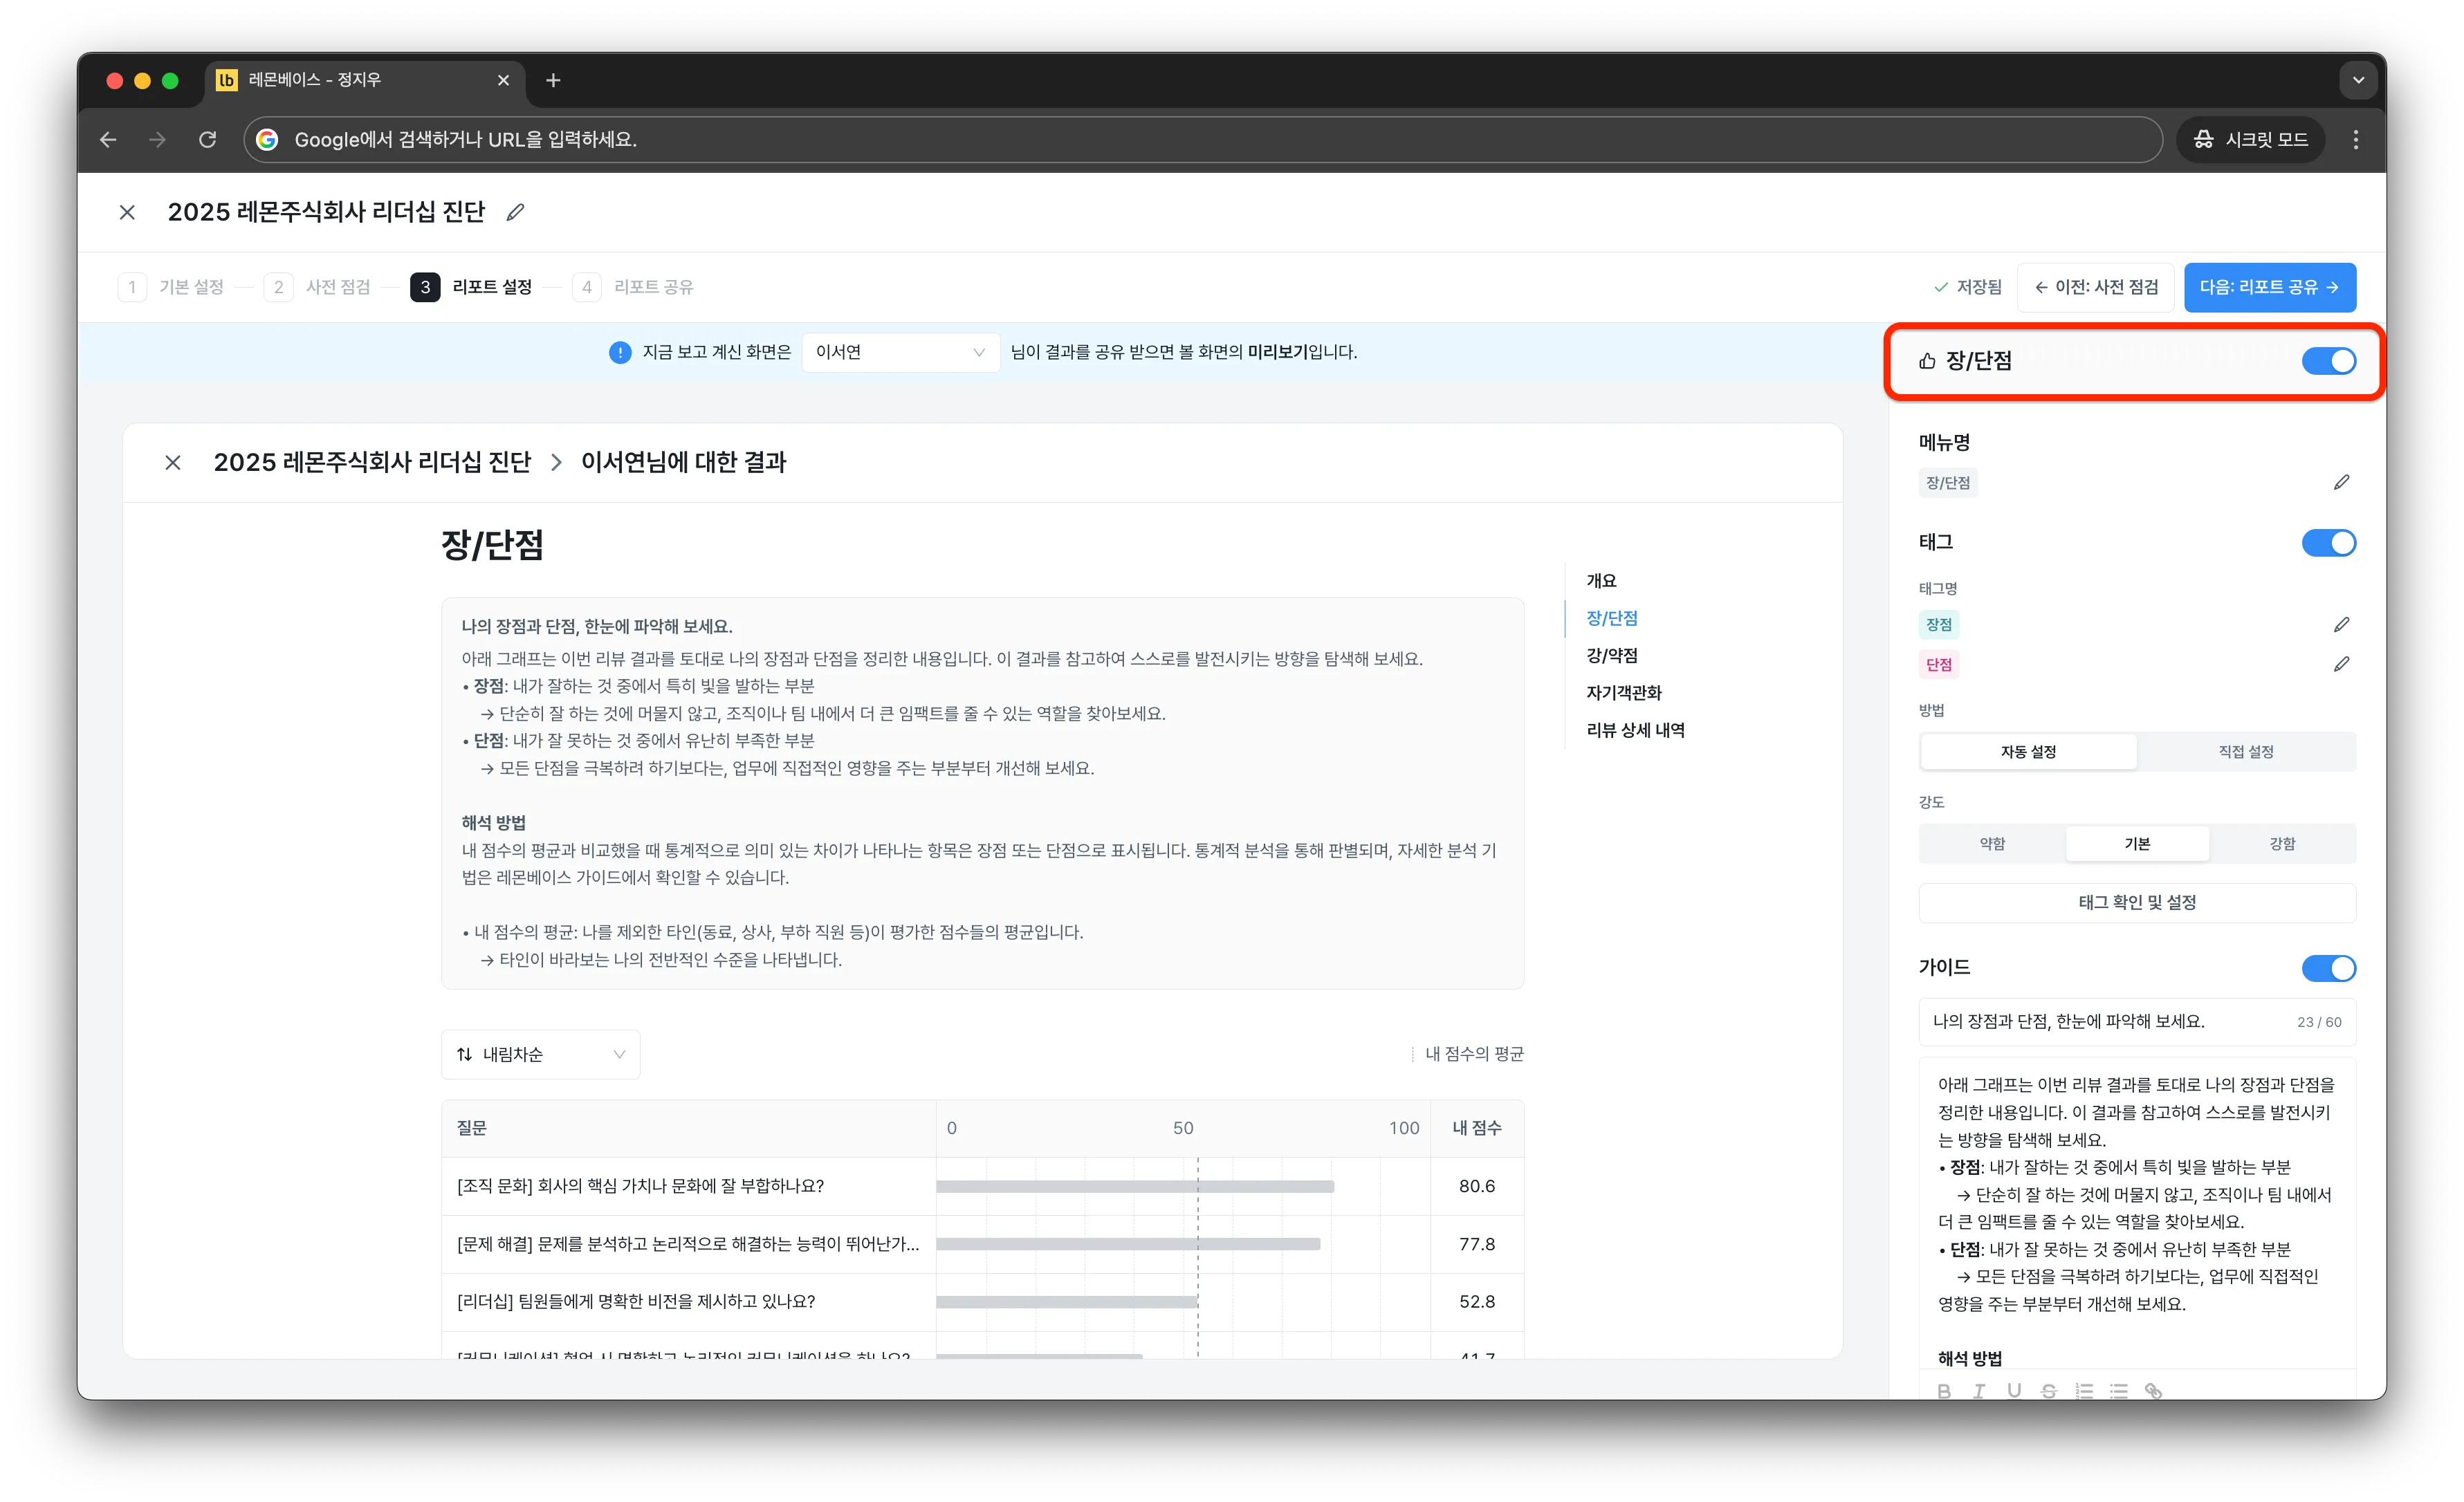
Task: Go back in browser history
Action: tap(108, 139)
